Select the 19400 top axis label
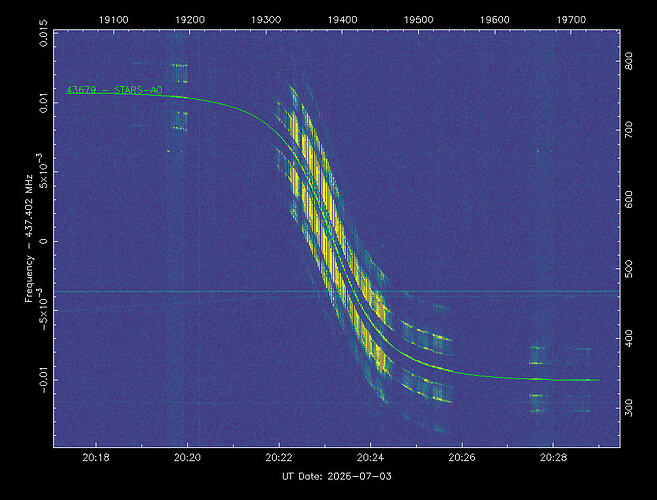The height and width of the screenshot is (500, 657). 342,20
